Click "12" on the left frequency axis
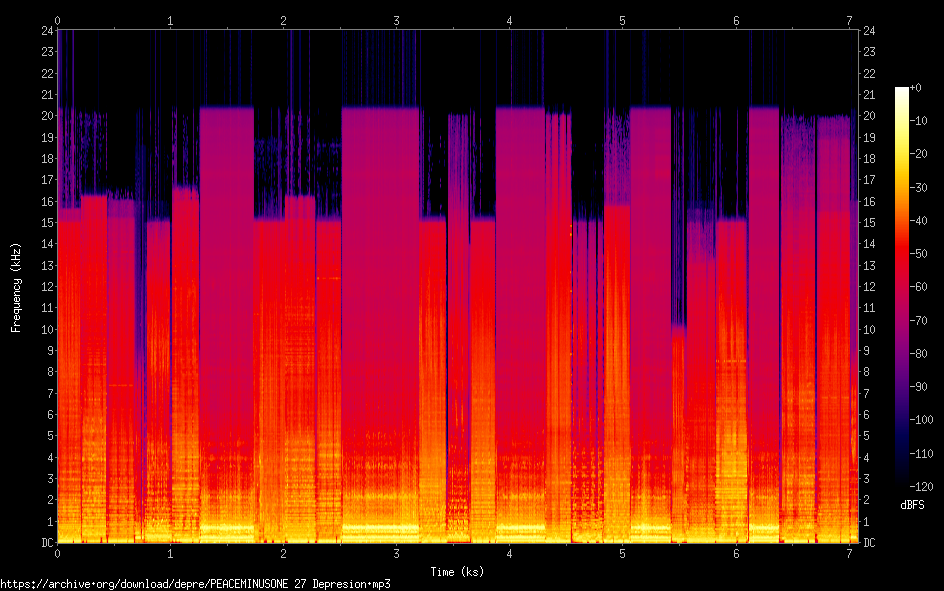The height and width of the screenshot is (591, 944). click(48, 286)
